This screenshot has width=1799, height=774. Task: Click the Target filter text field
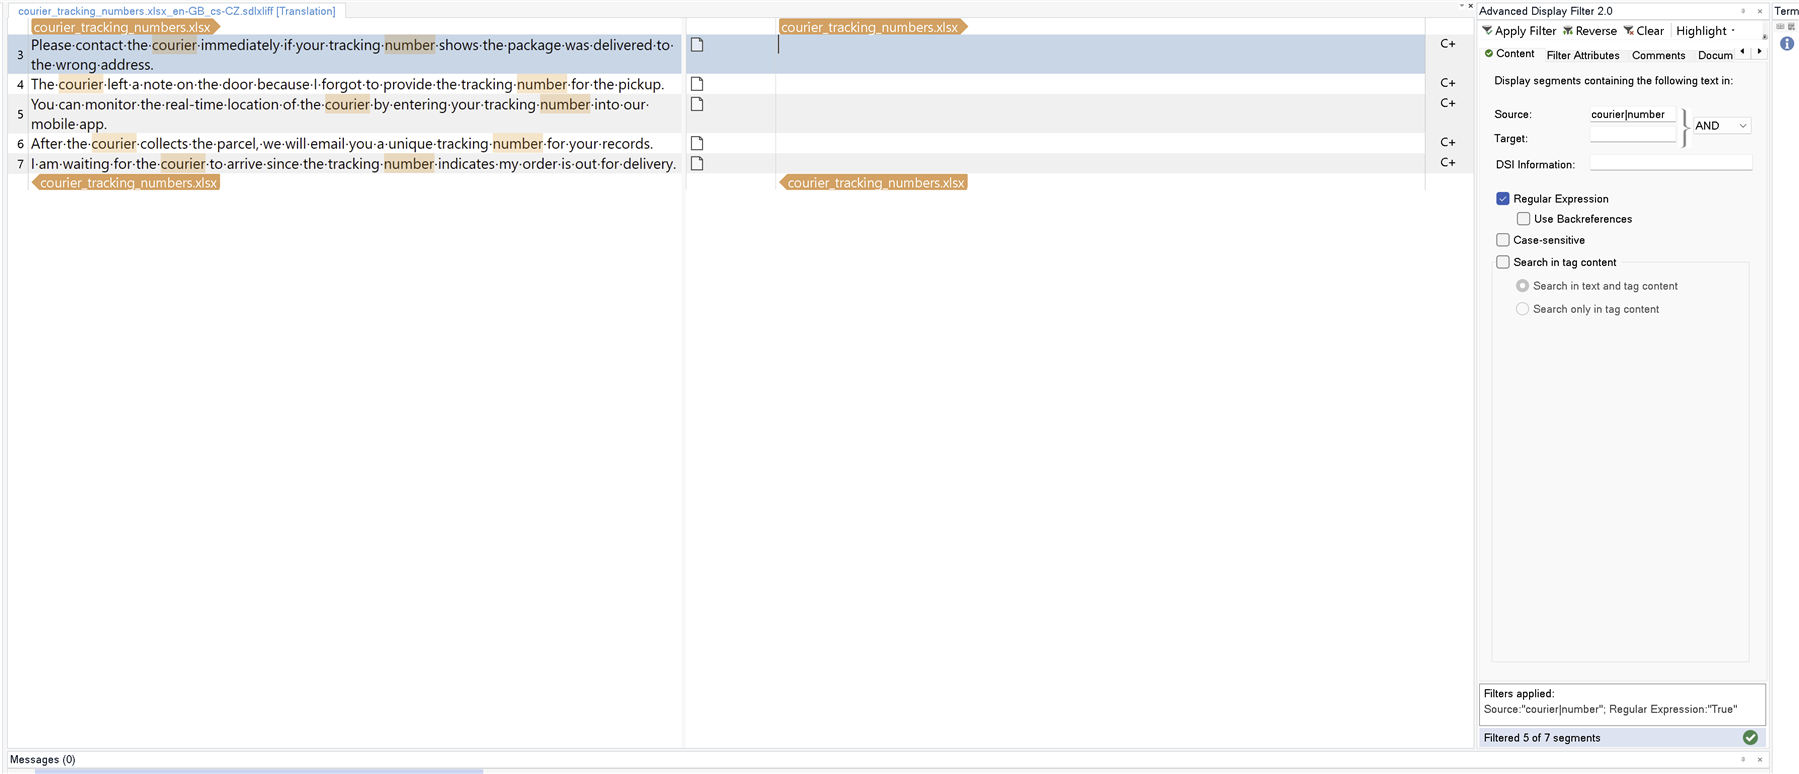[1633, 136]
